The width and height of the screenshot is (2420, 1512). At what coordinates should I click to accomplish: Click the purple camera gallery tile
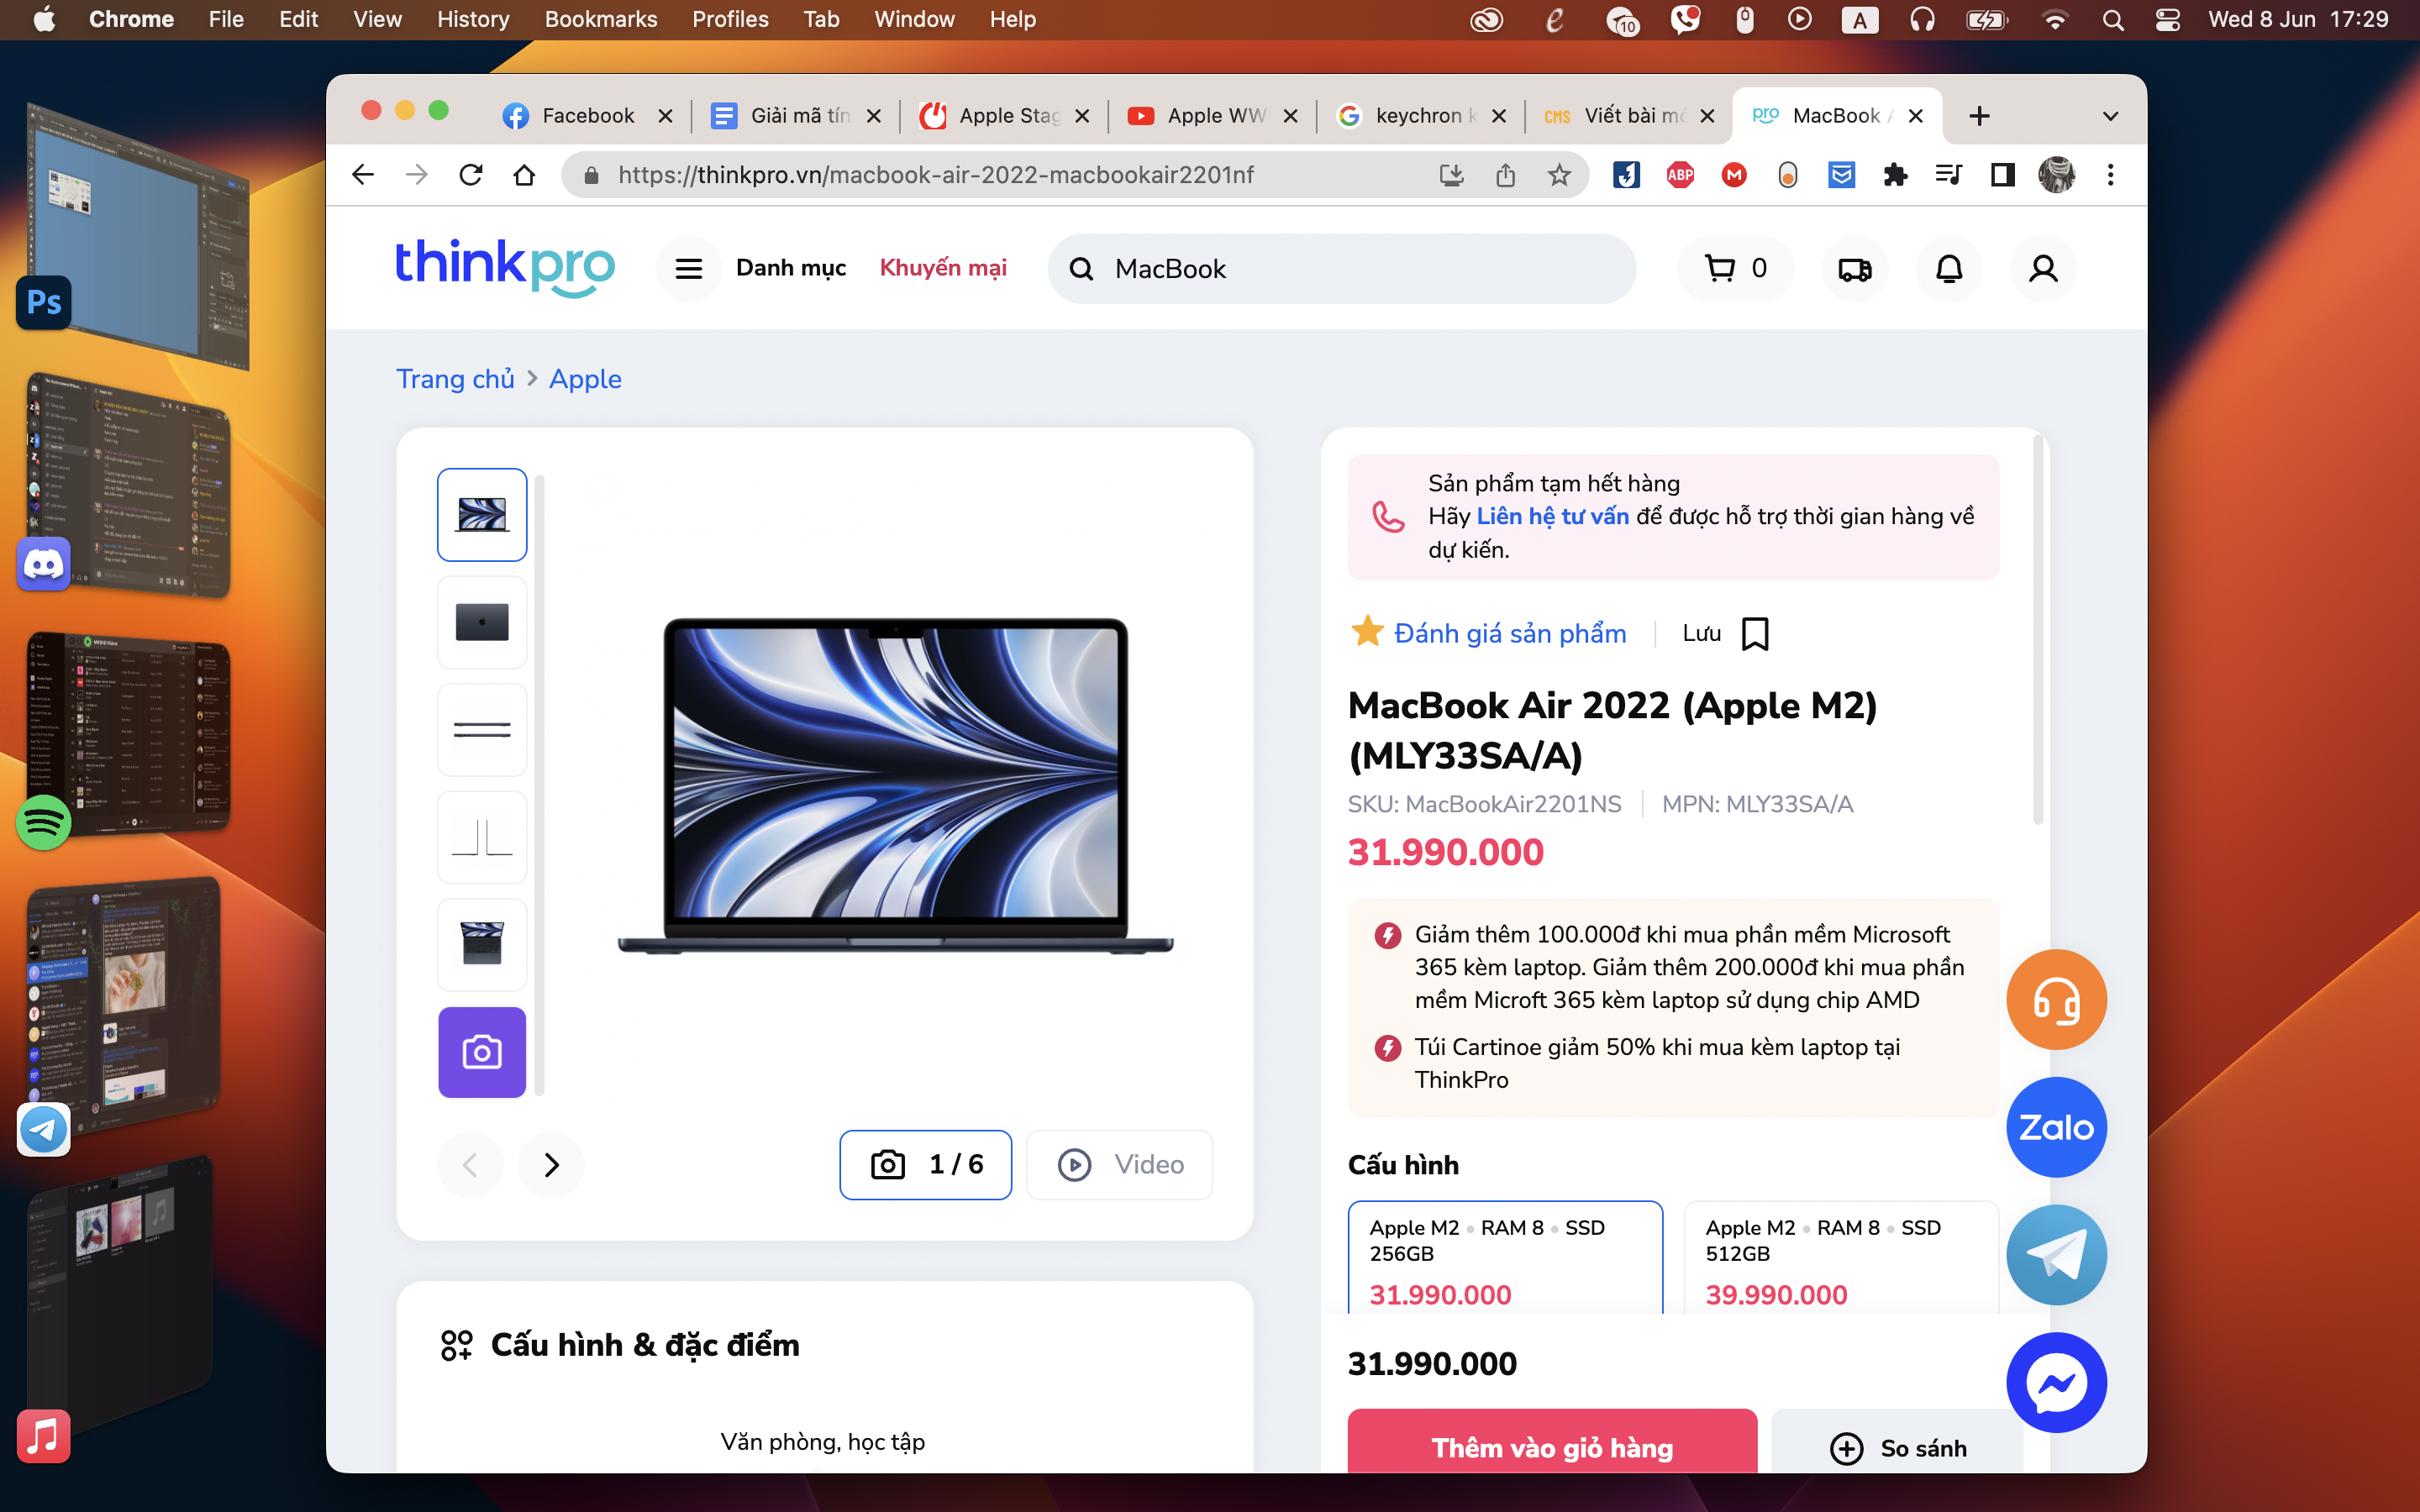pos(482,1052)
